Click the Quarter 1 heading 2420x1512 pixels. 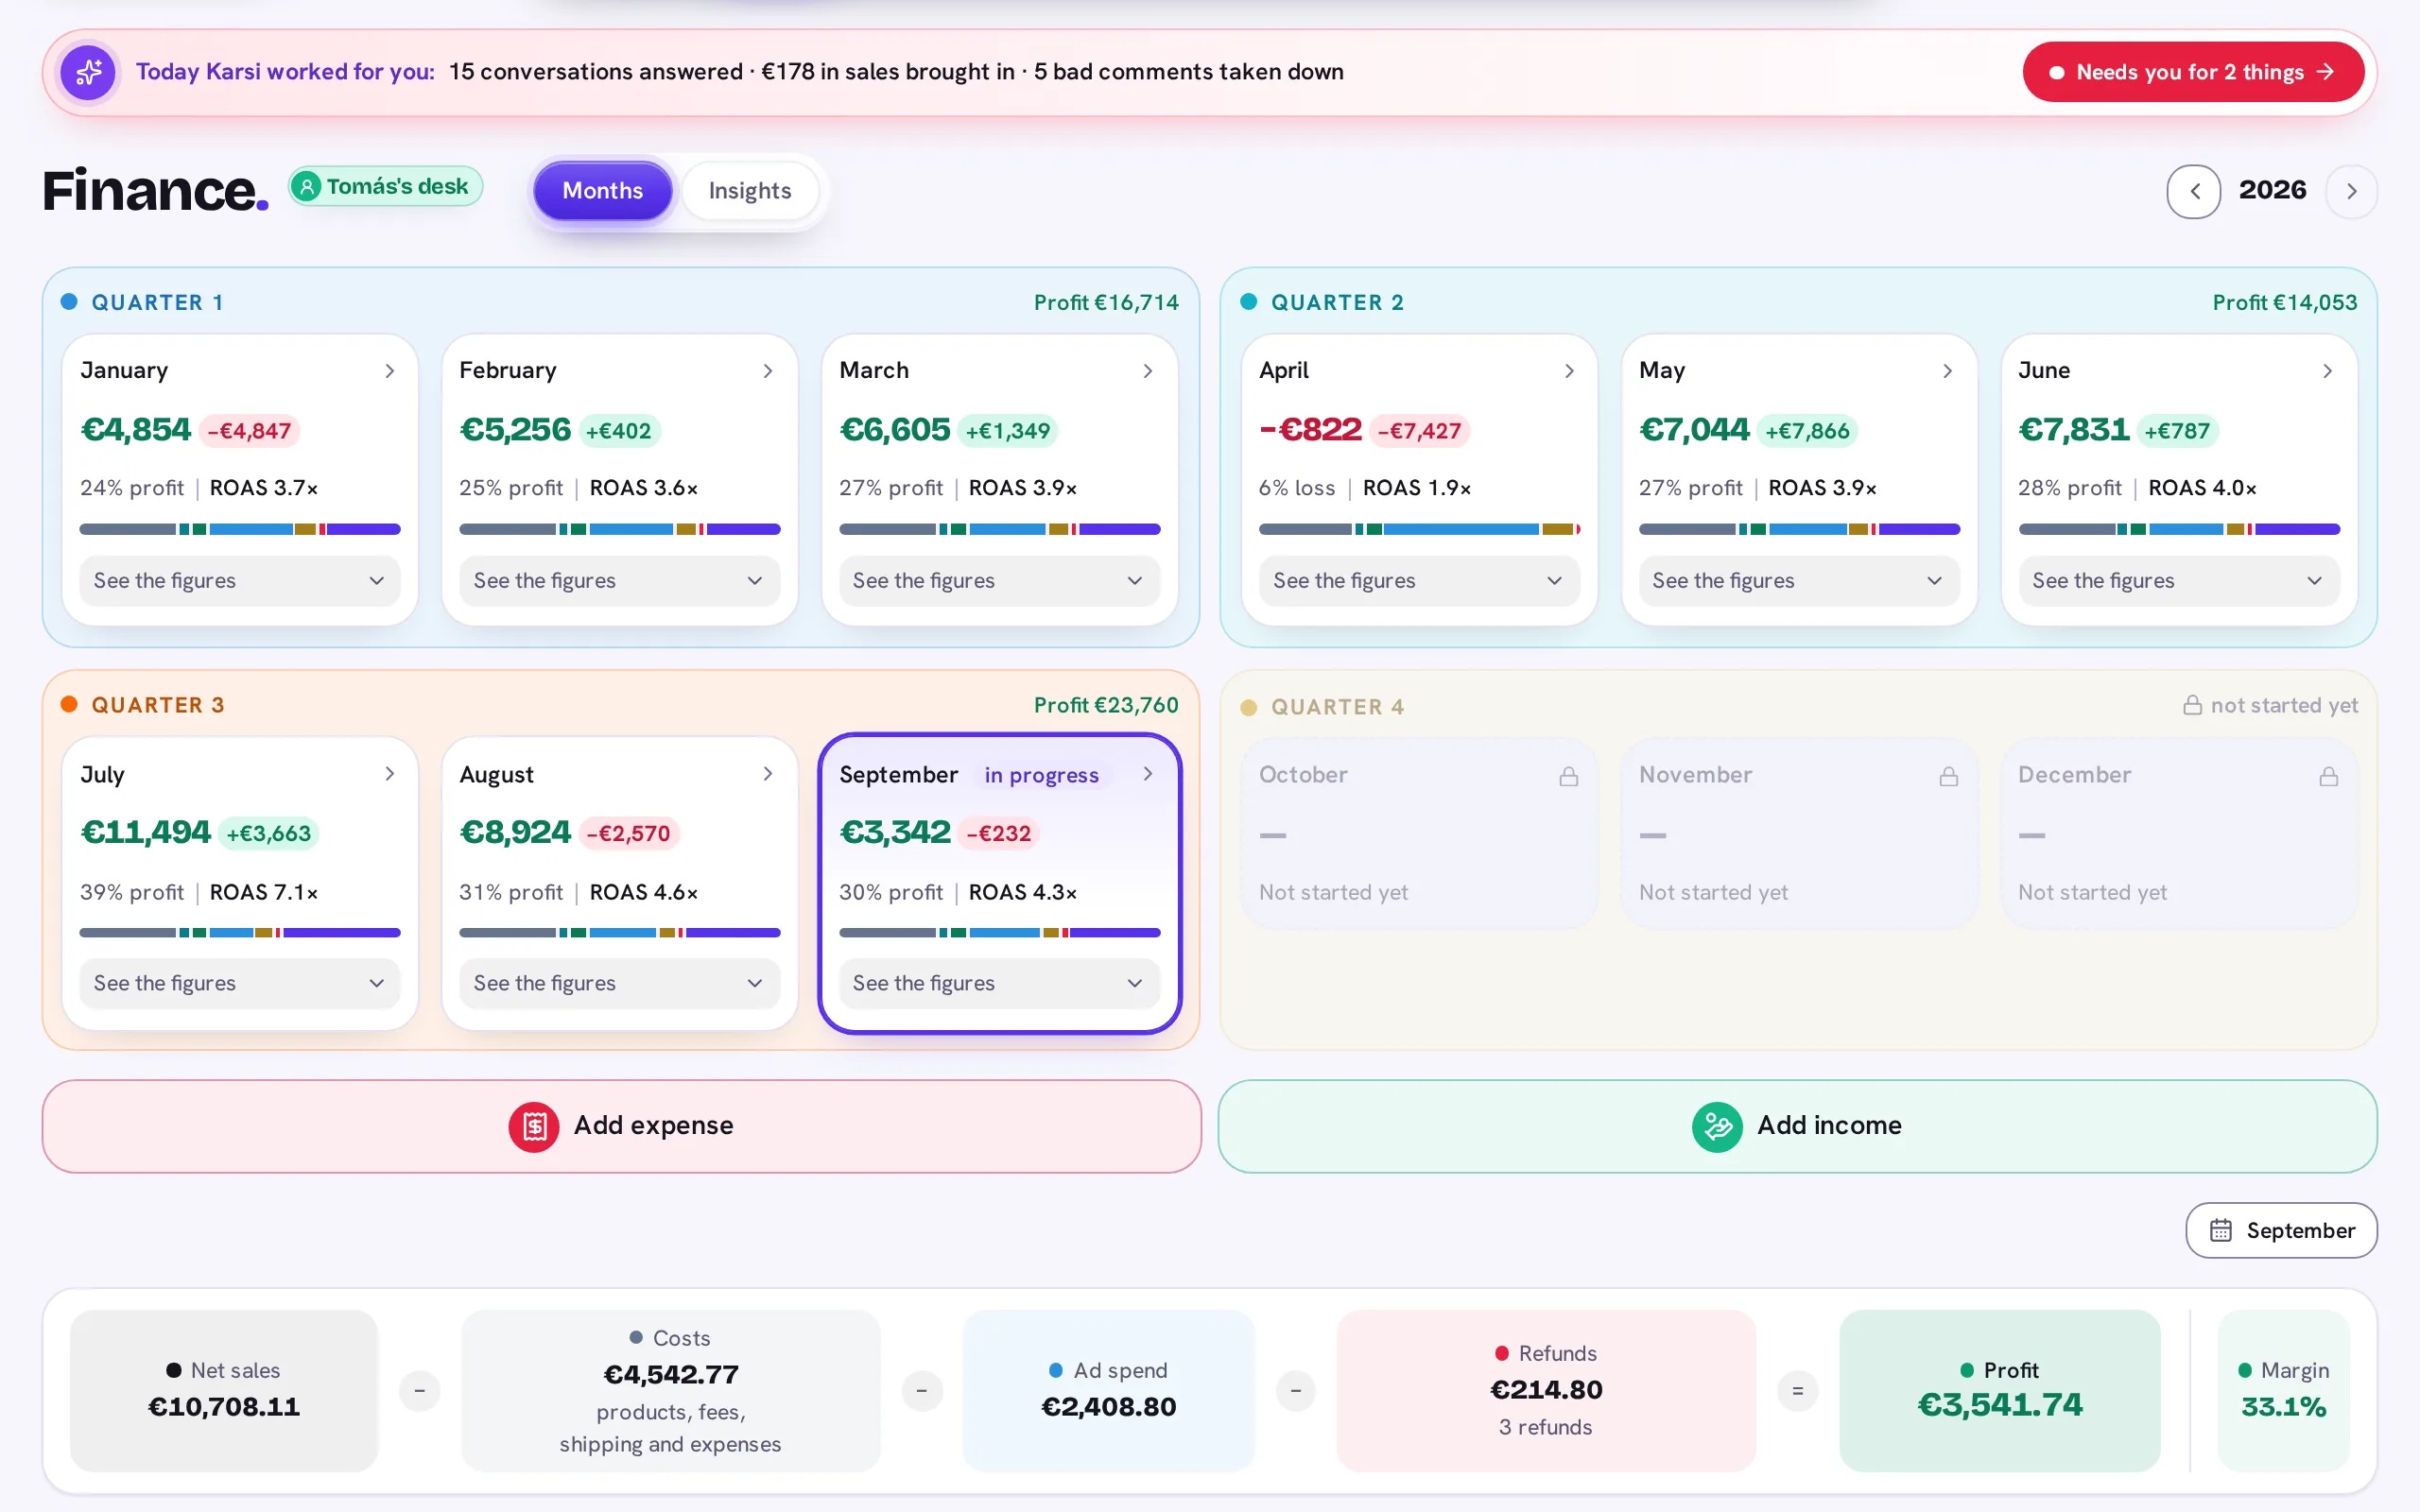click(x=157, y=303)
